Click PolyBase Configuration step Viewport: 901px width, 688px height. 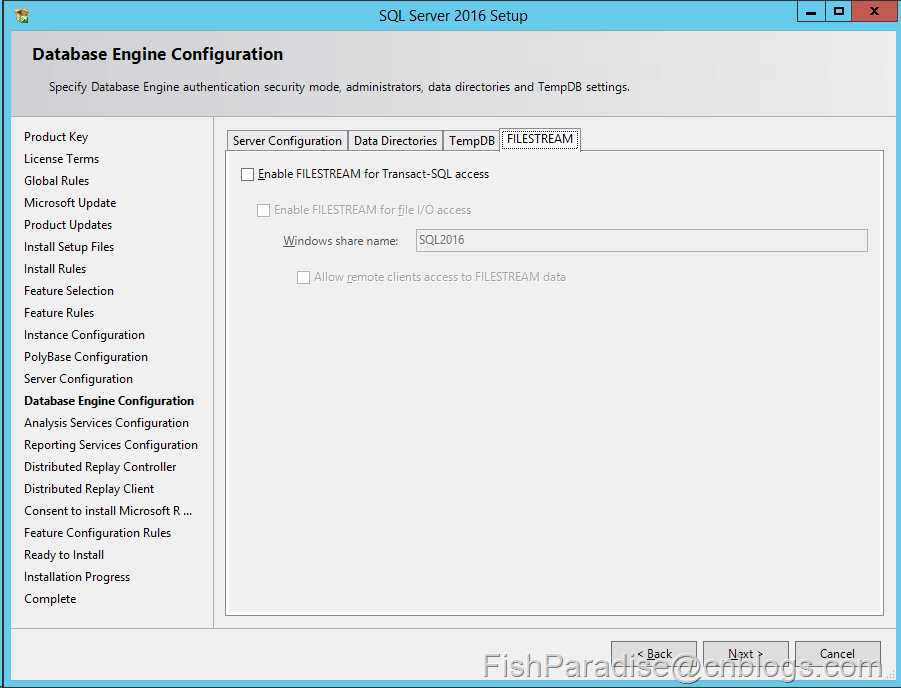point(86,357)
